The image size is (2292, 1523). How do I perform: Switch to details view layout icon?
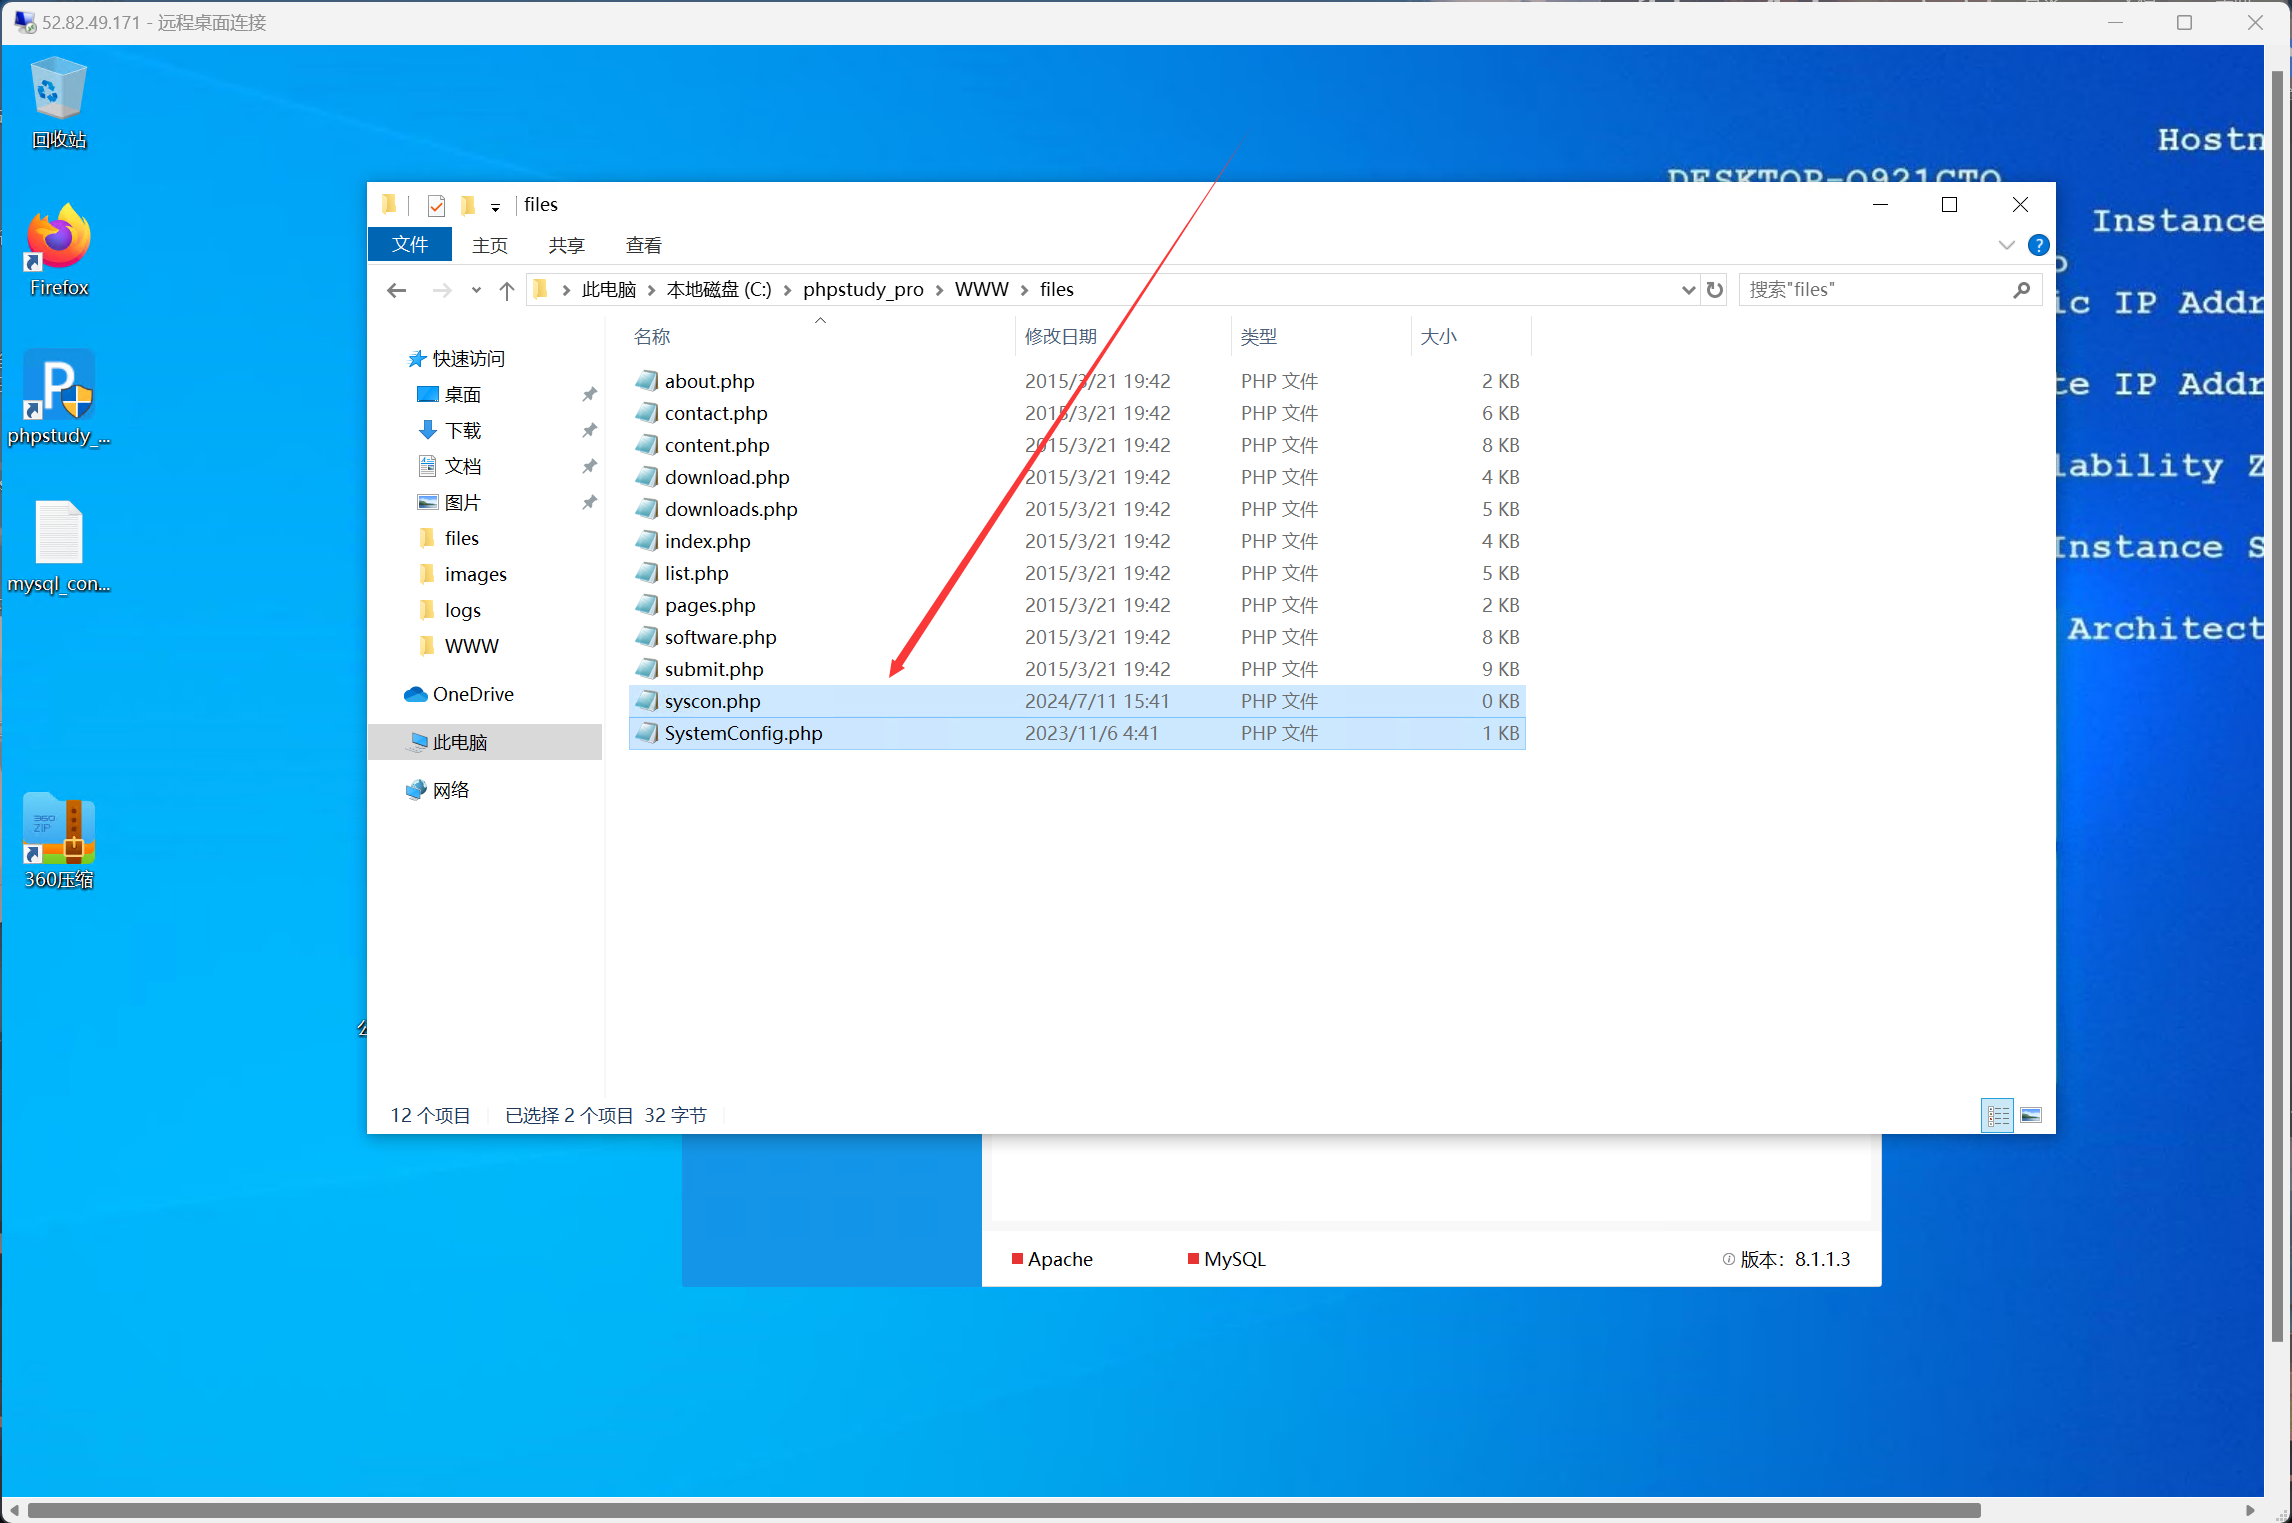point(1997,1115)
